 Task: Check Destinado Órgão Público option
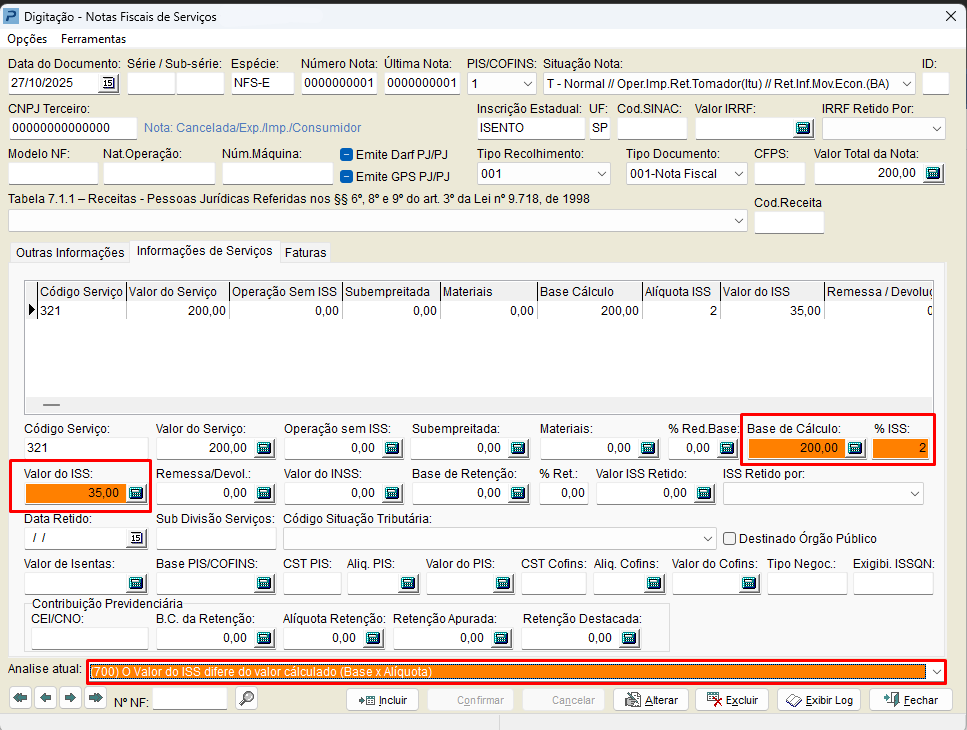point(729,538)
